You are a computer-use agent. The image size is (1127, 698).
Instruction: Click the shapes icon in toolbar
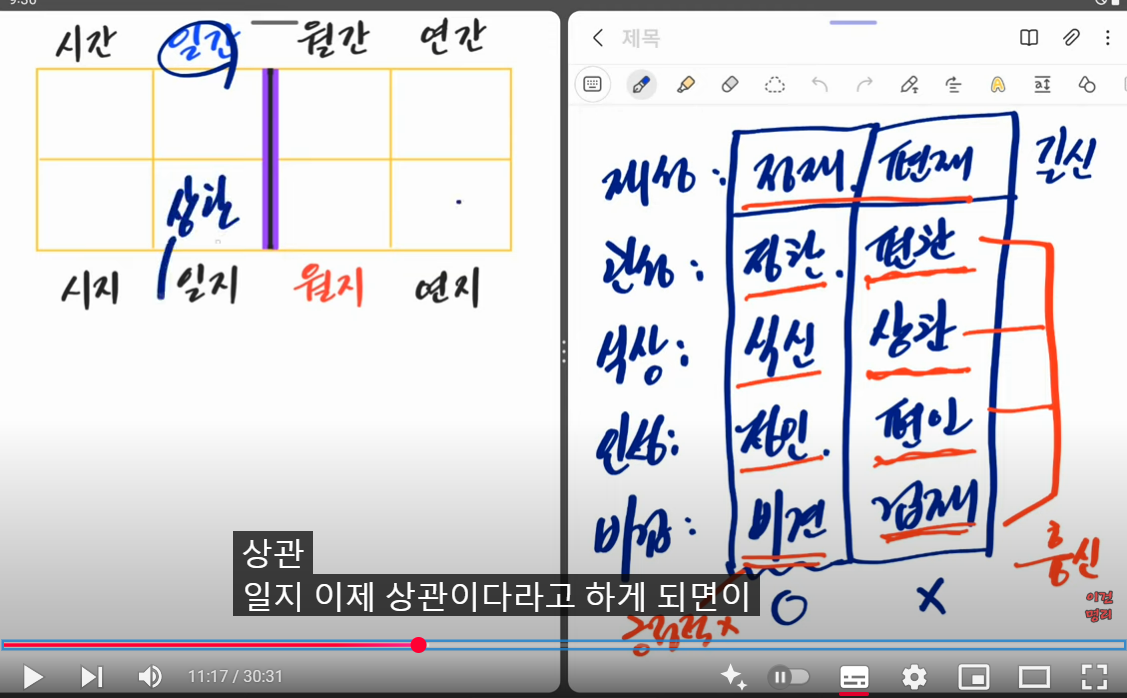pyautogui.click(x=1087, y=85)
